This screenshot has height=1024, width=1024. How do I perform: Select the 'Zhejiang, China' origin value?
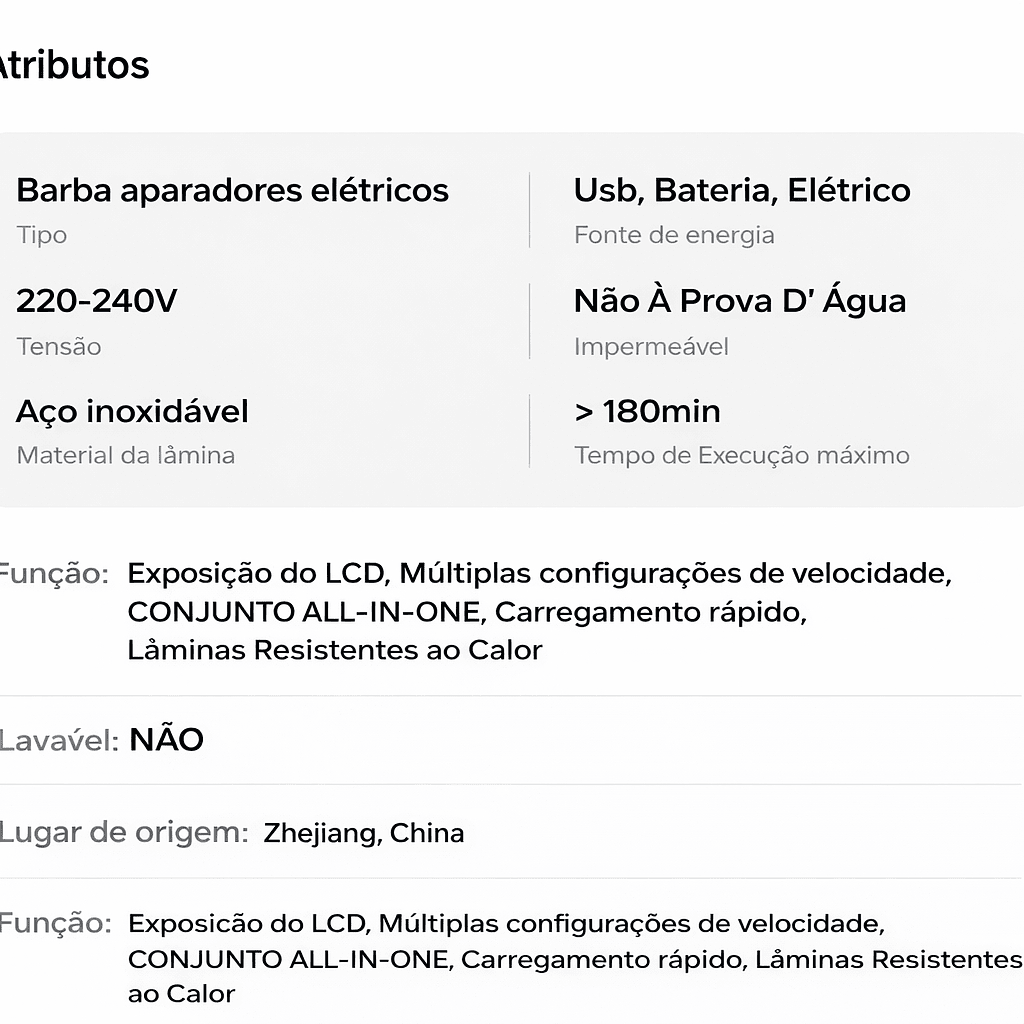(364, 833)
